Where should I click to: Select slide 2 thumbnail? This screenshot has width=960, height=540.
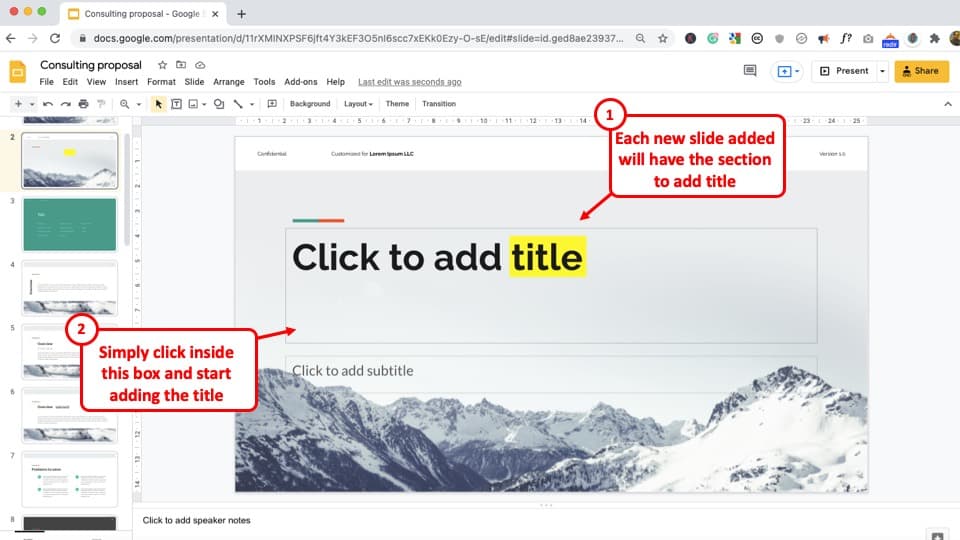coord(70,160)
